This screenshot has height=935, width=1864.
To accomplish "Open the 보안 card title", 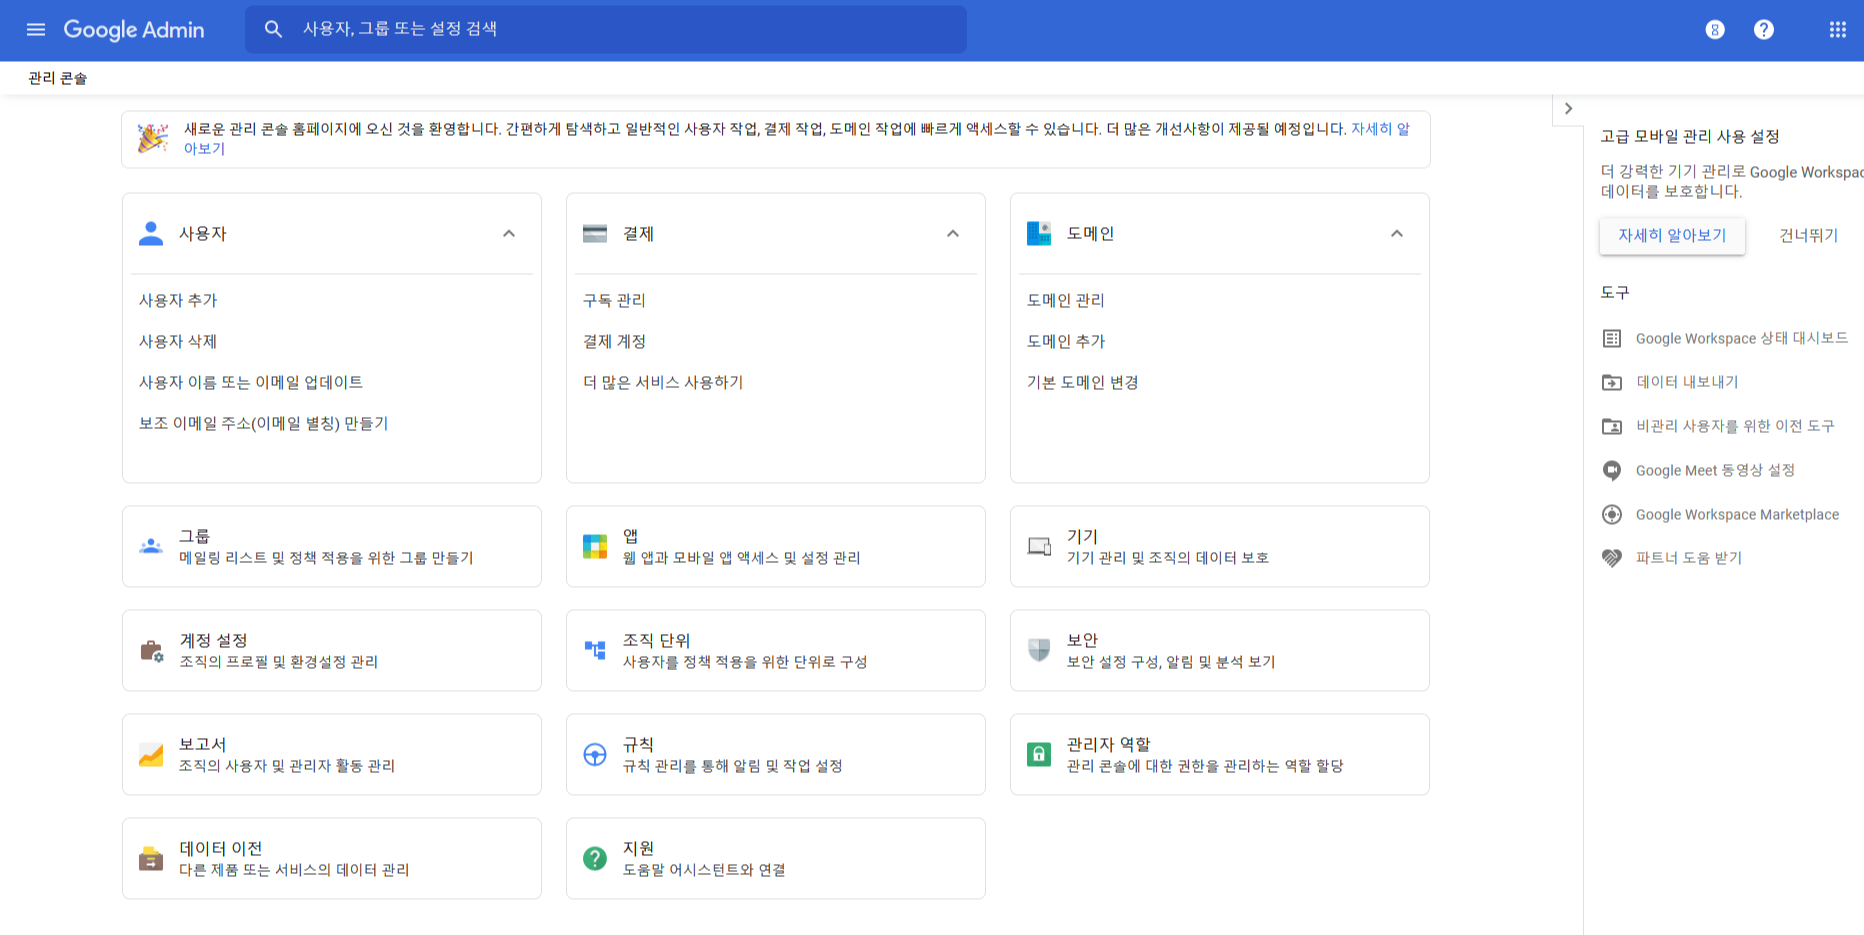I will click(x=1082, y=640).
